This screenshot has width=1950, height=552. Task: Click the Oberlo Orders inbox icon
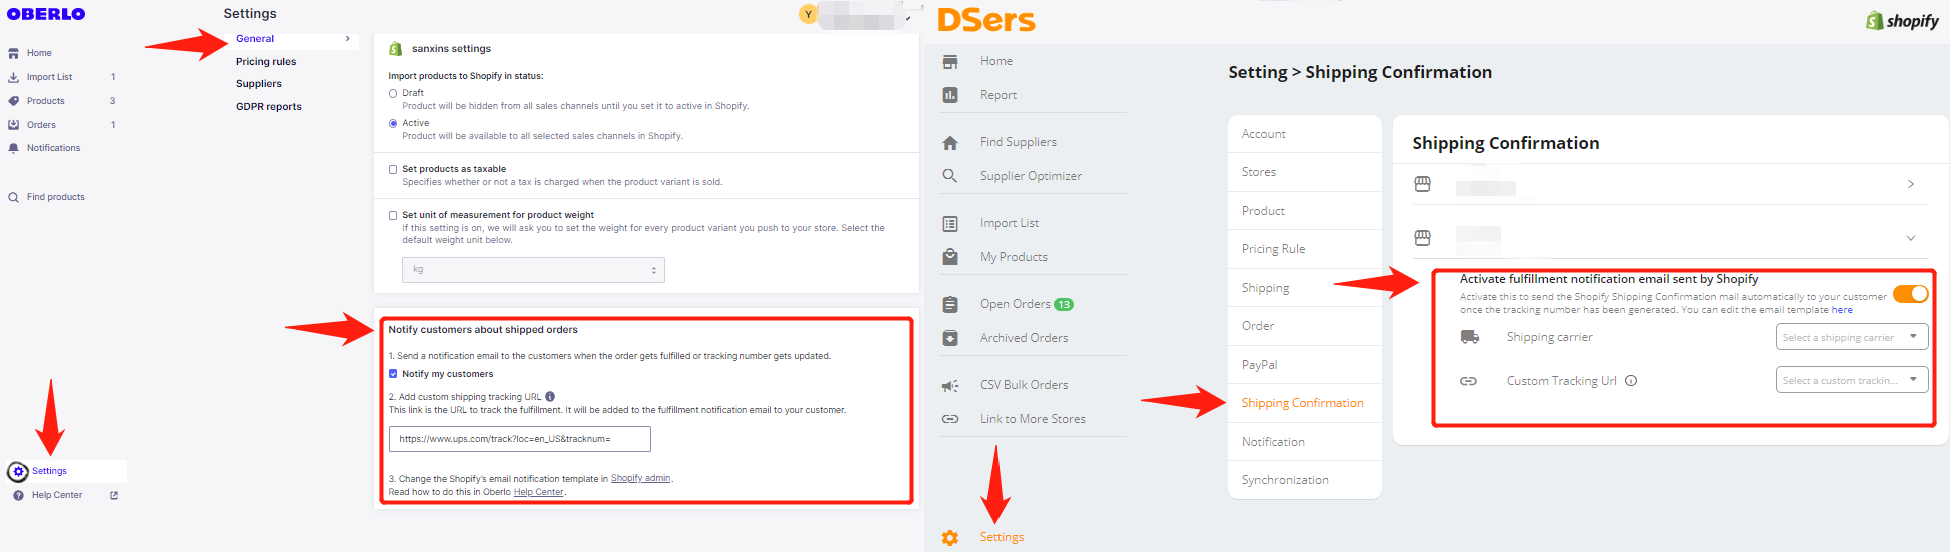click(14, 125)
